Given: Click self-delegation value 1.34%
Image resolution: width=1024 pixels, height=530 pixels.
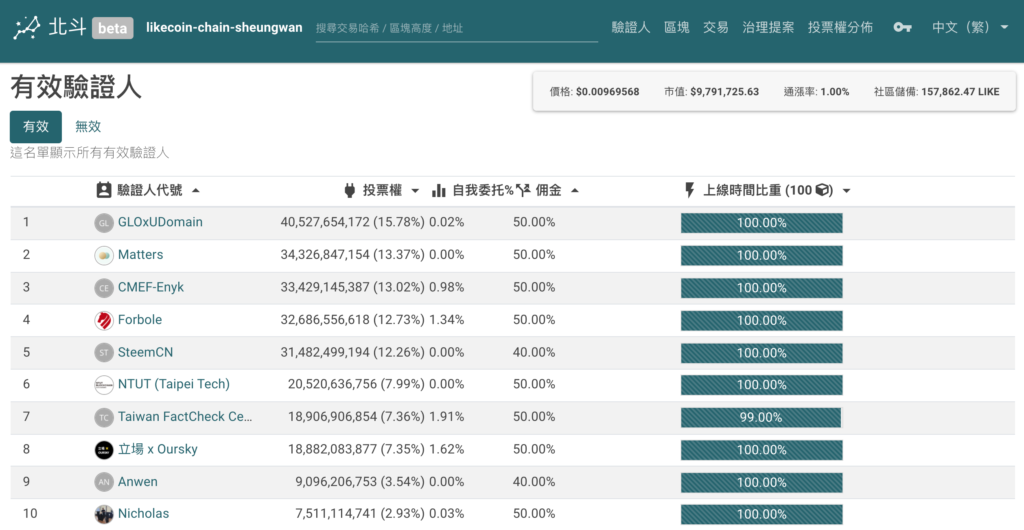Looking at the screenshot, I should coord(447,320).
